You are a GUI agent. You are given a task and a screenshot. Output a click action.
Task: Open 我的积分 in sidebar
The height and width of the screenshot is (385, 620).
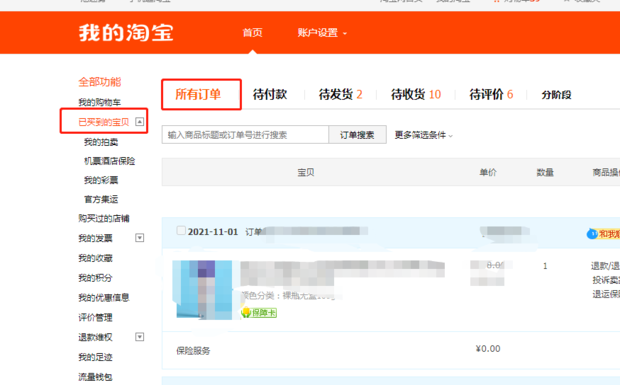[x=95, y=278]
